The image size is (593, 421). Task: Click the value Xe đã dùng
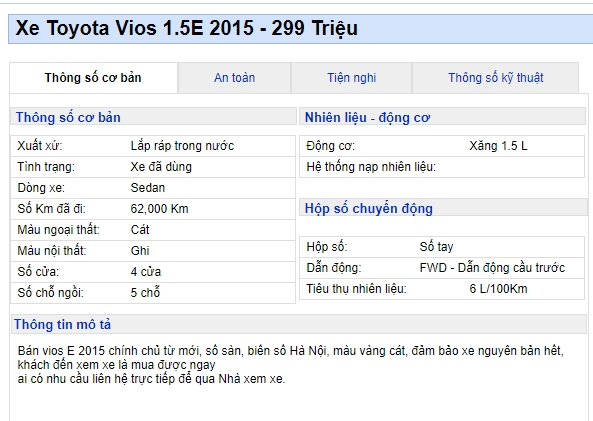[161, 167]
